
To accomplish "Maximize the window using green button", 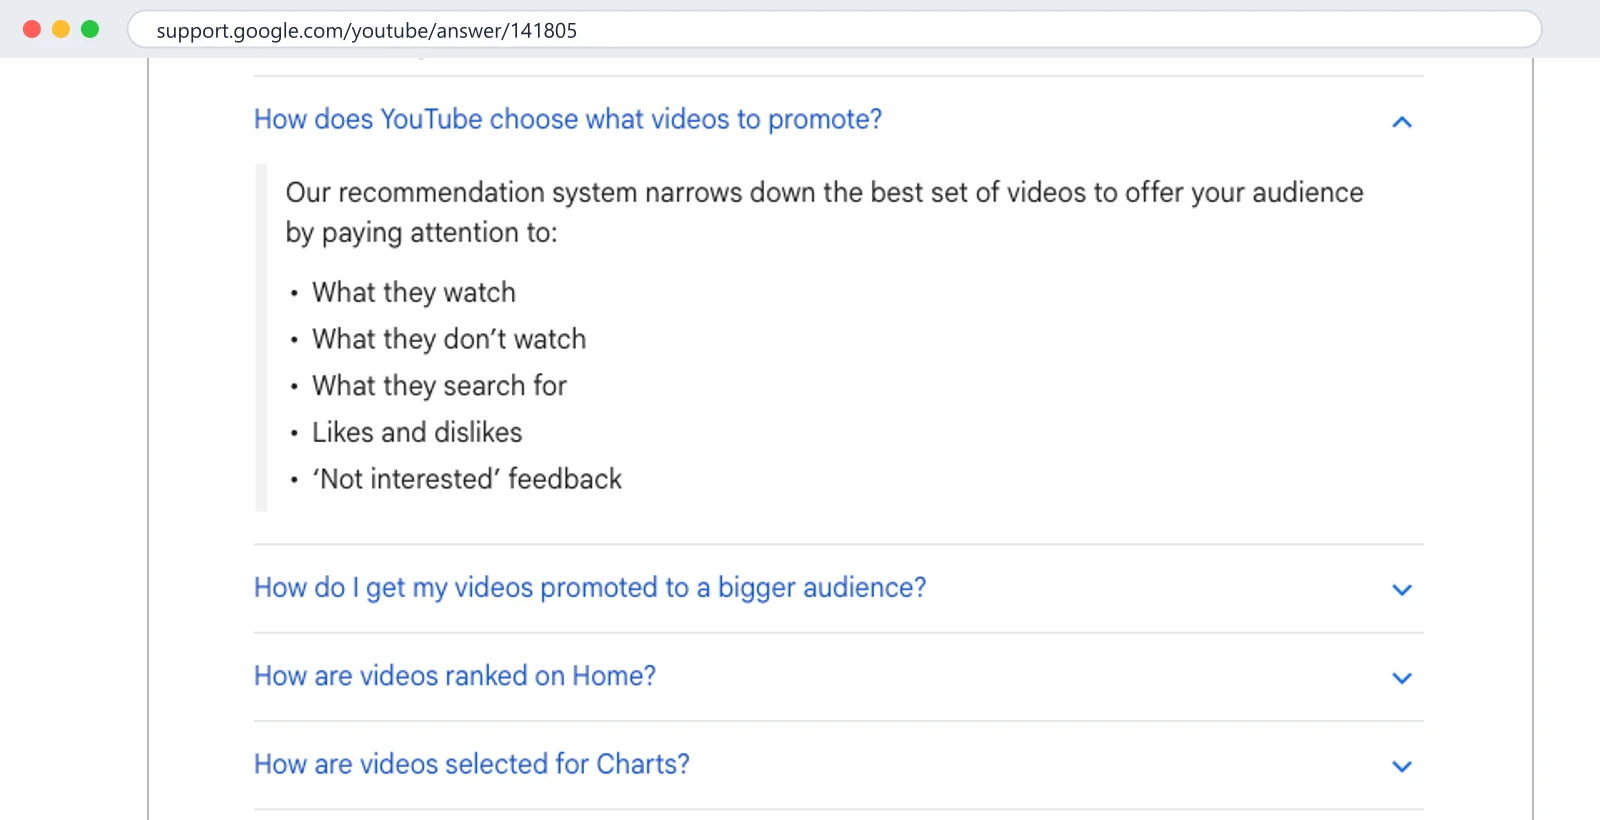I will click(90, 29).
